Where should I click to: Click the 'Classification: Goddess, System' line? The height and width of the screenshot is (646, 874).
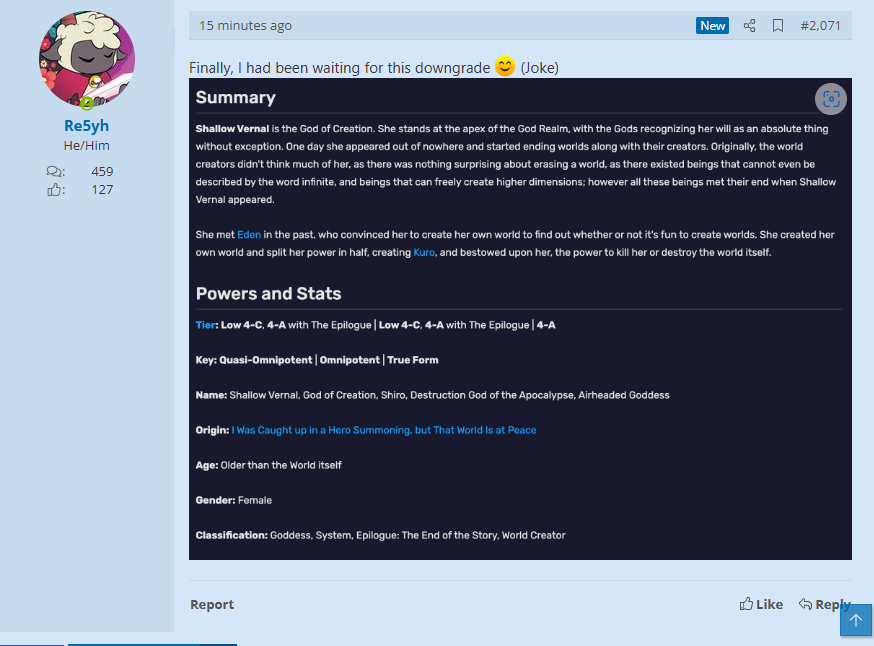(x=380, y=536)
